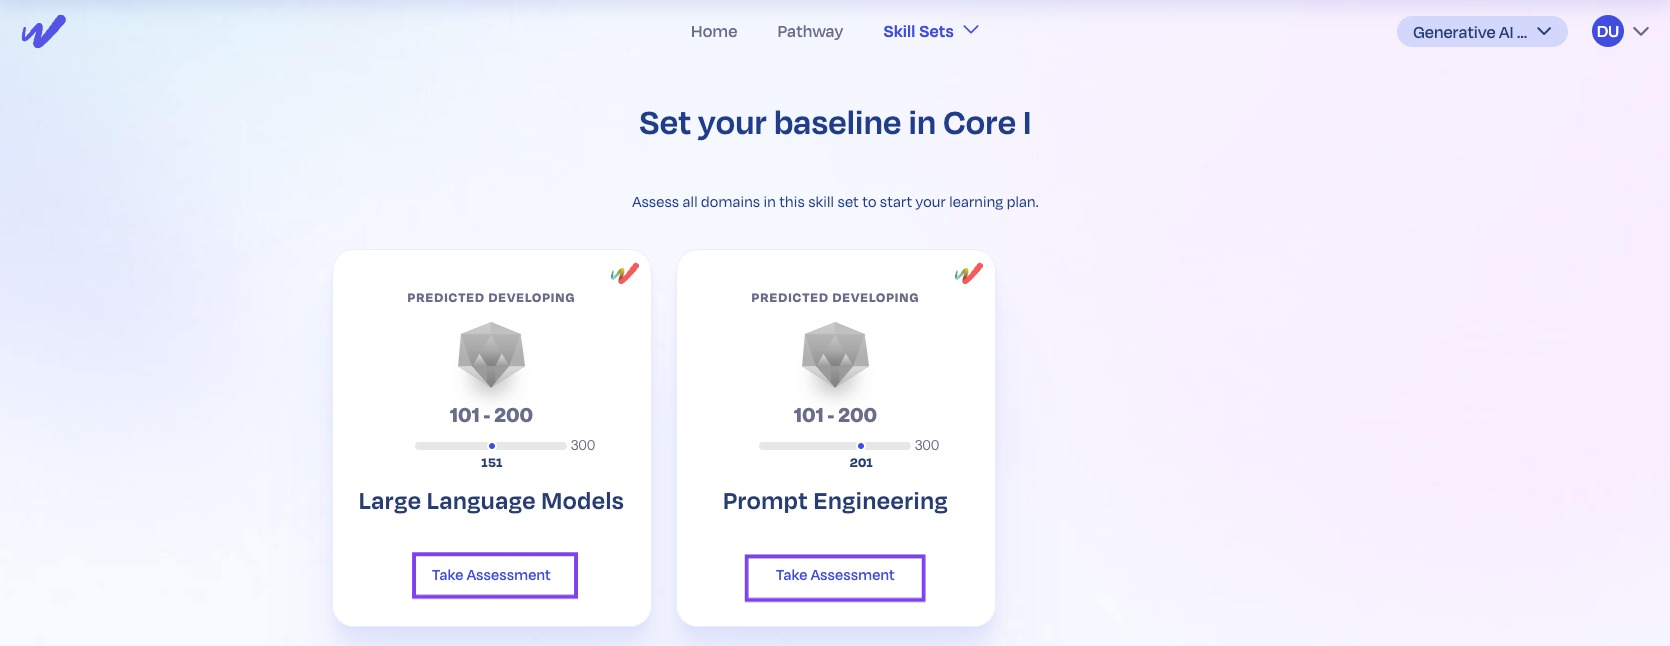This screenshot has width=1670, height=646.
Task: Take Assessment for Prompt Engineering
Action: [x=834, y=576]
